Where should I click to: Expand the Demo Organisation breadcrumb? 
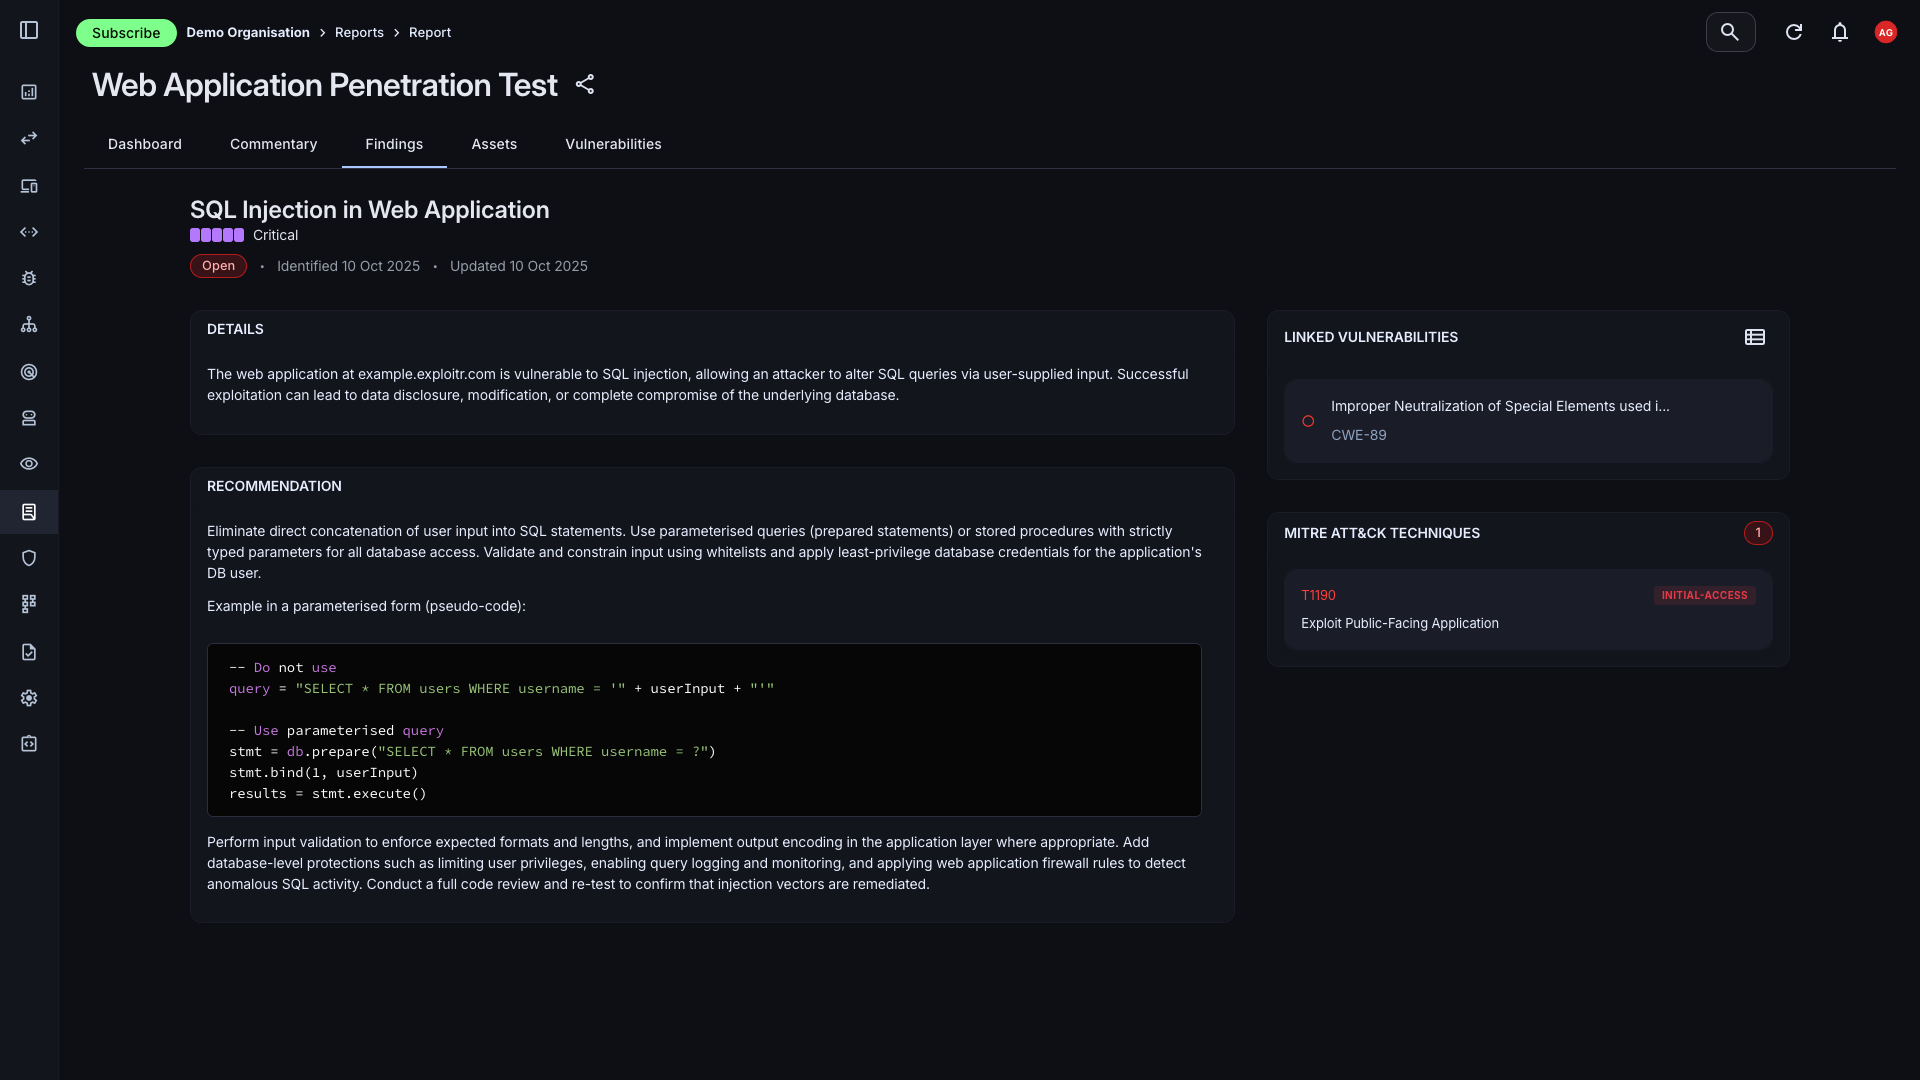248,32
